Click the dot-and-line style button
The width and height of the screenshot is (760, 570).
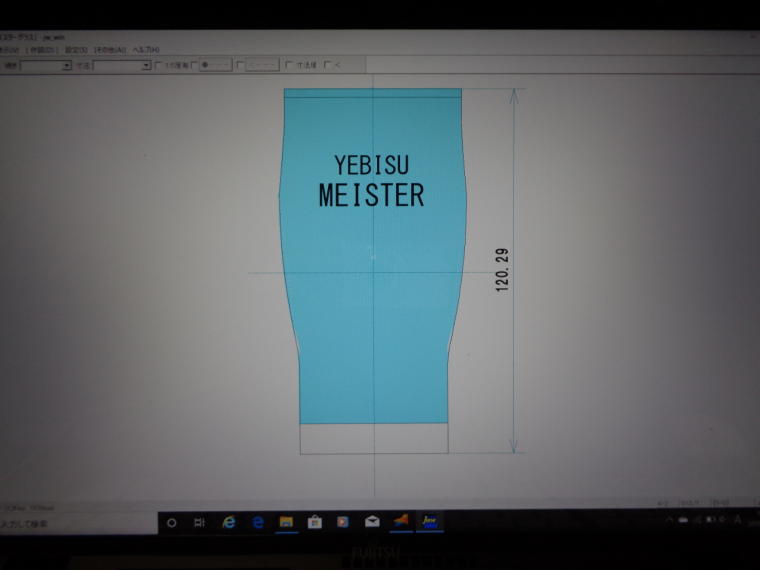click(x=215, y=65)
